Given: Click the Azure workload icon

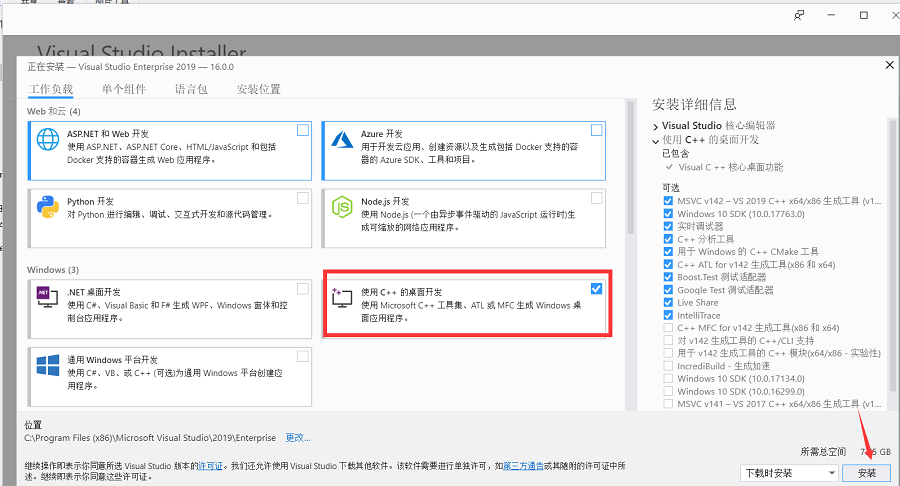Looking at the screenshot, I should click(x=345, y=141).
